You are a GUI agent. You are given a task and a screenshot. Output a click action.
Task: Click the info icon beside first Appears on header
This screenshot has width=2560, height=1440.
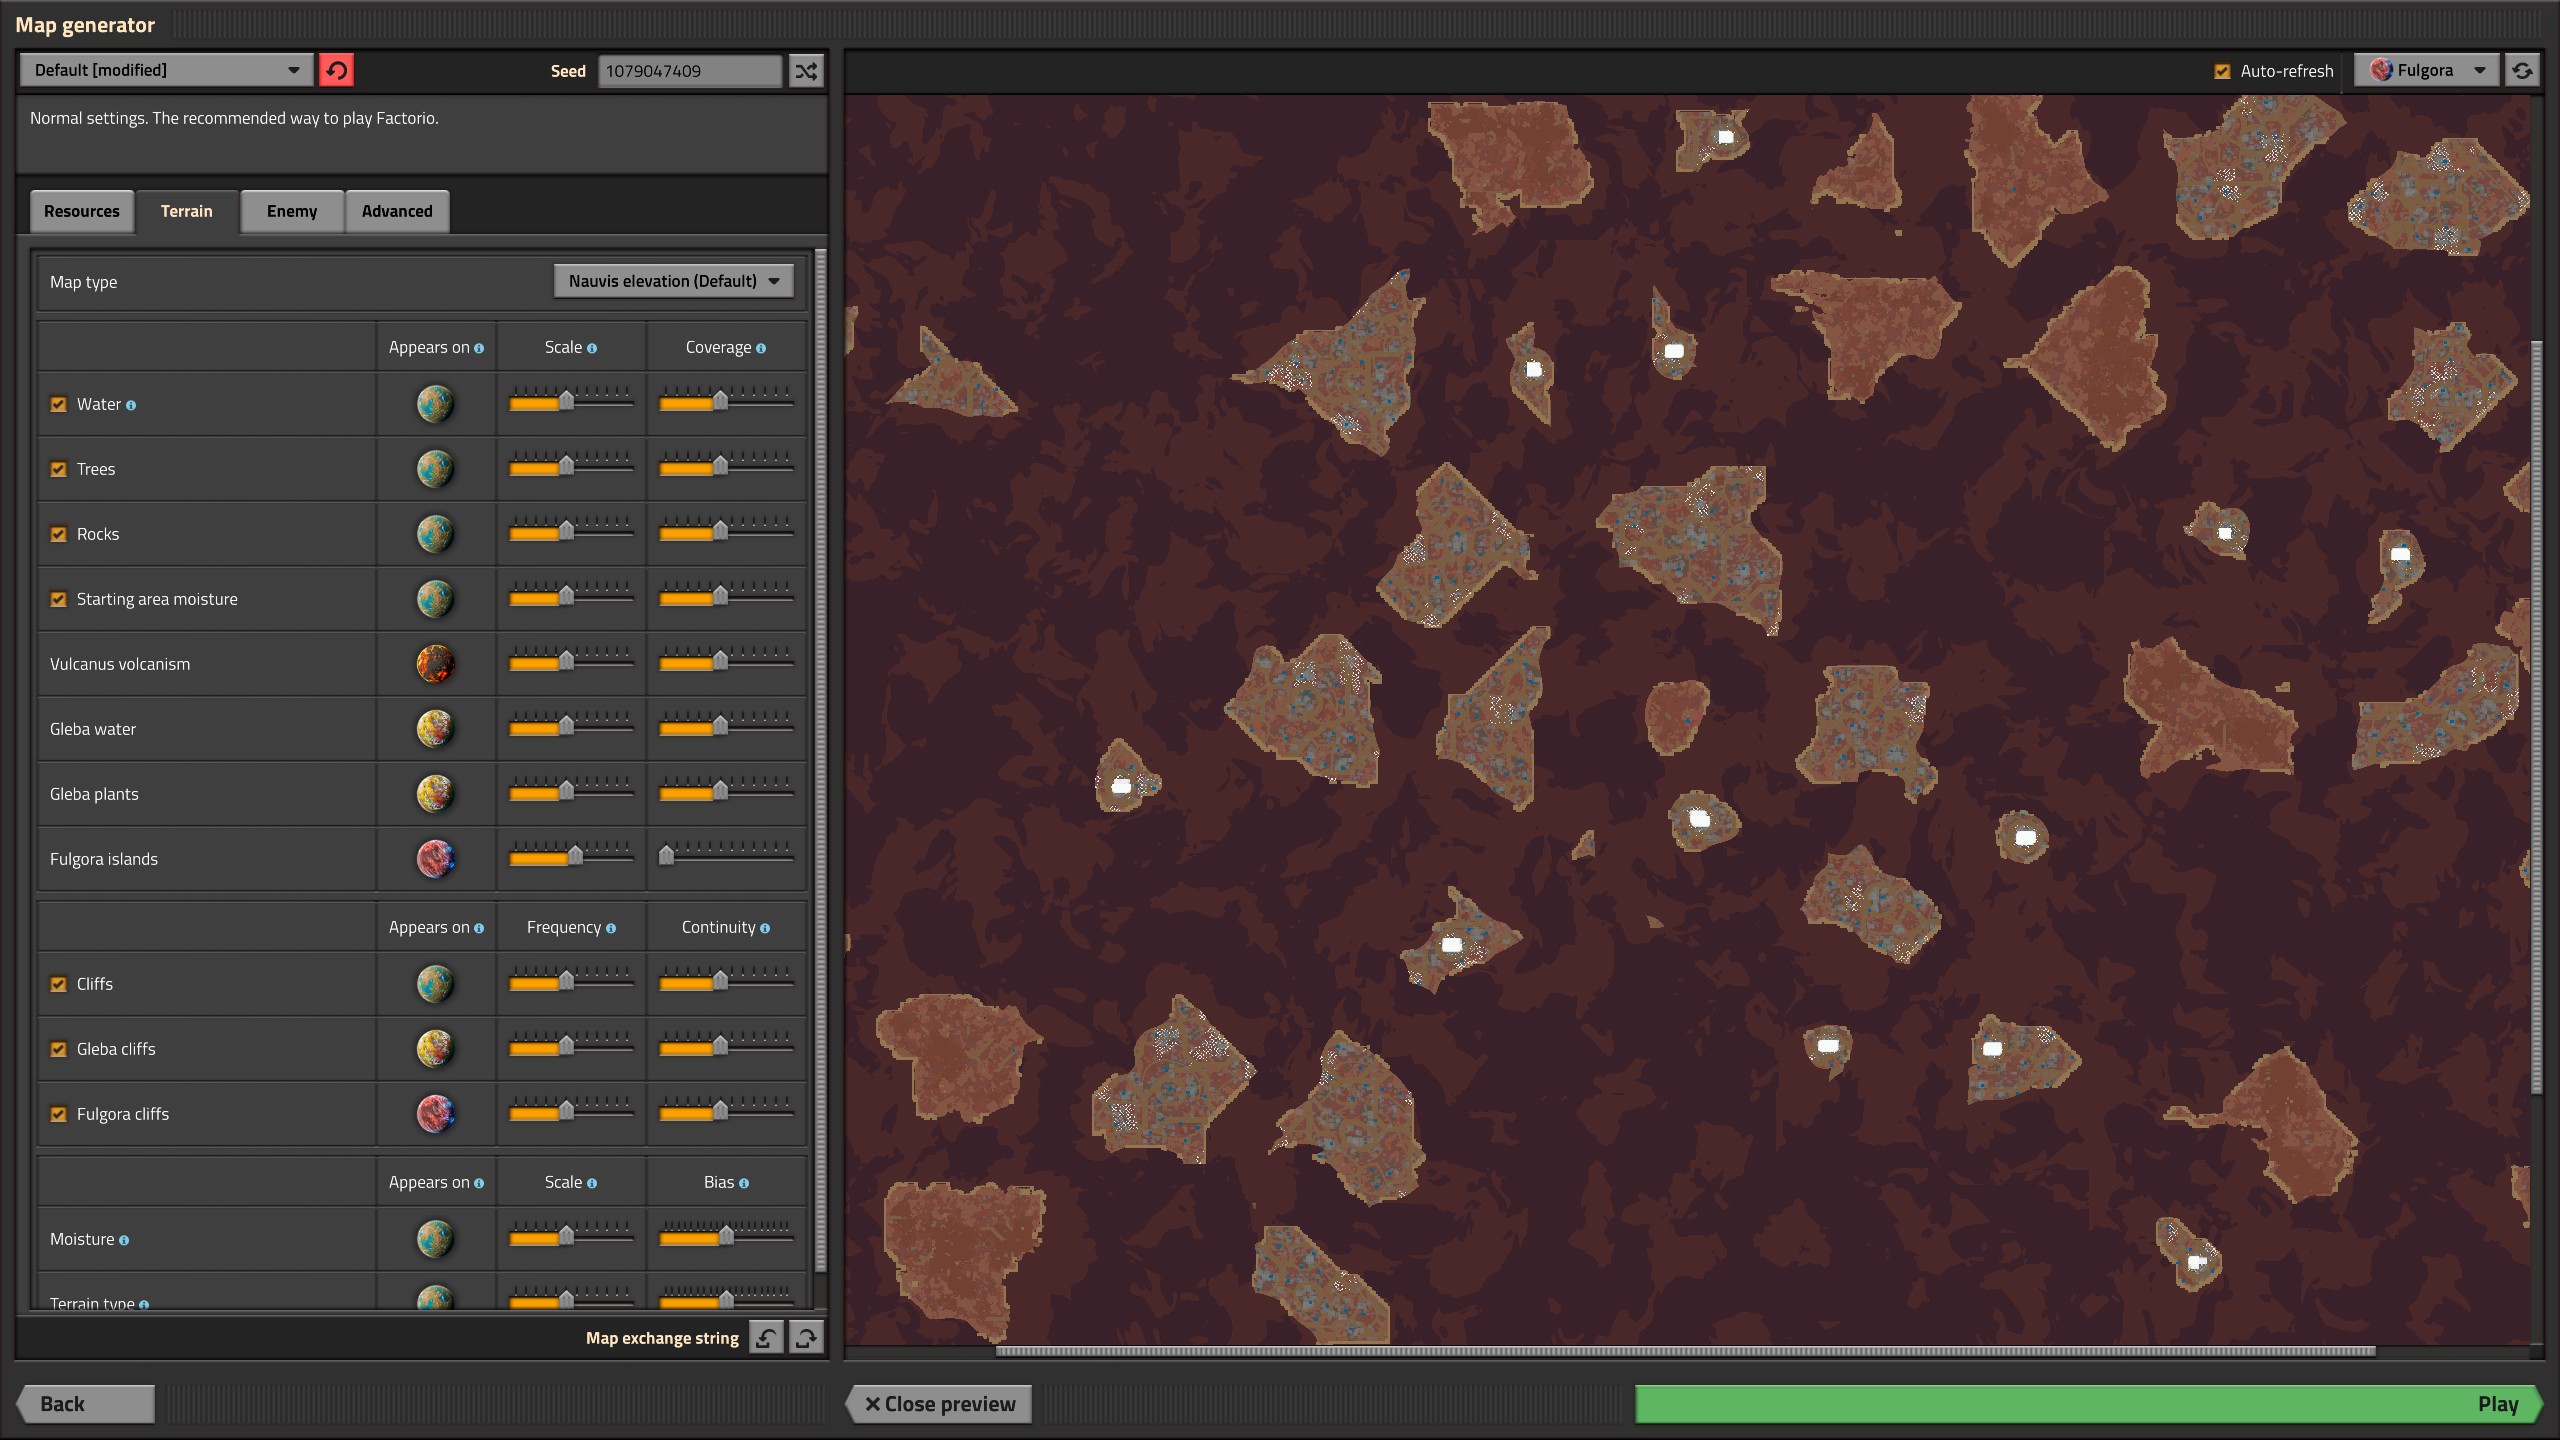tap(479, 348)
